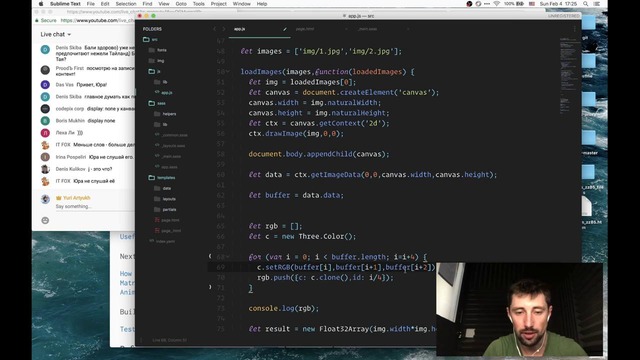Open the tab bar options three-dot menu
The height and width of the screenshot is (360, 640).
click(575, 29)
